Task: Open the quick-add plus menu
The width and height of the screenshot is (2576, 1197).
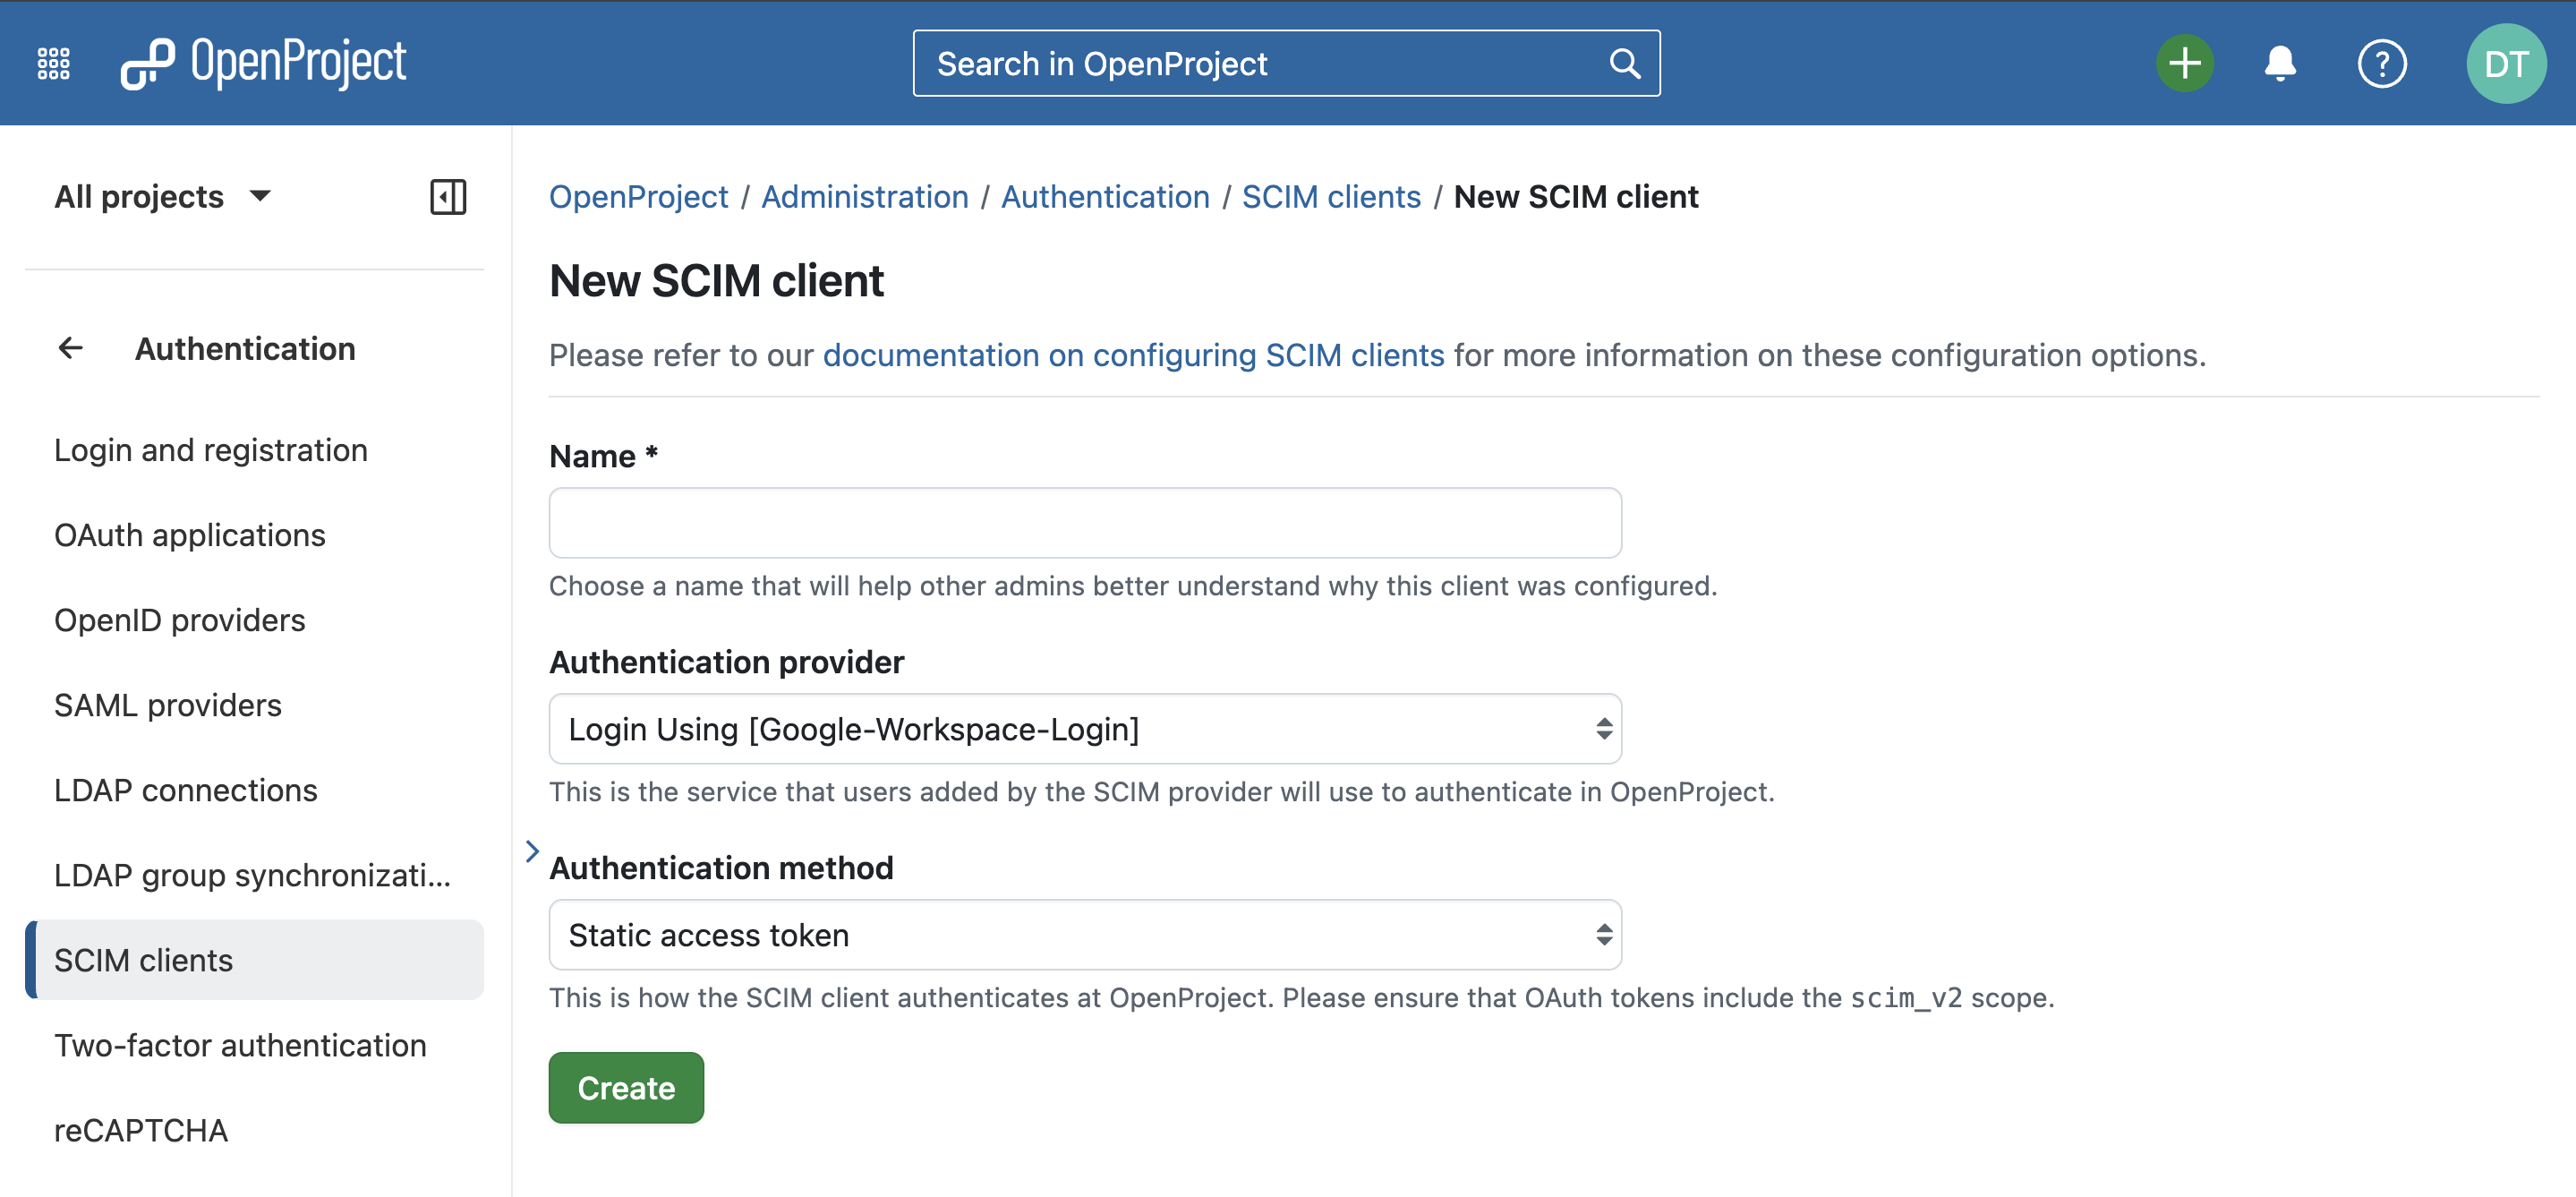Action: click(2184, 62)
